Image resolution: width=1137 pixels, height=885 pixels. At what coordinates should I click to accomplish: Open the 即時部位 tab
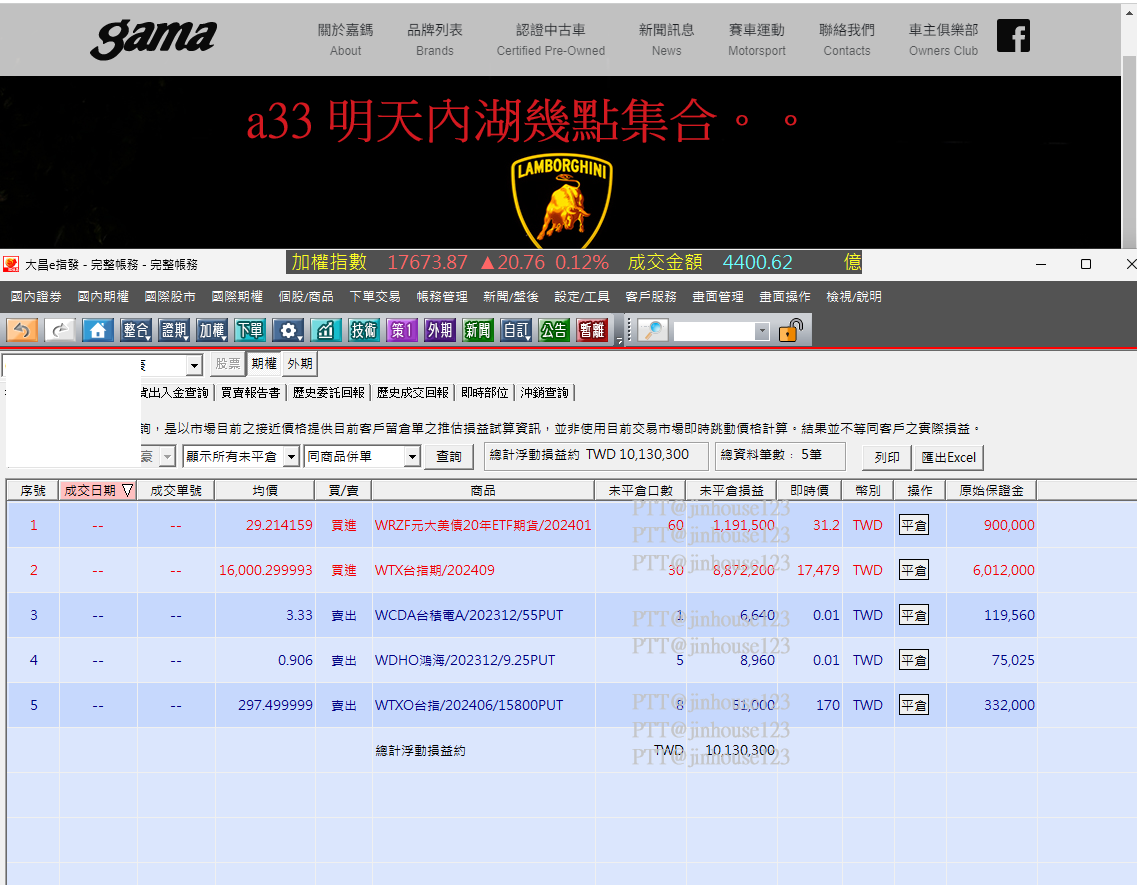[x=484, y=392]
